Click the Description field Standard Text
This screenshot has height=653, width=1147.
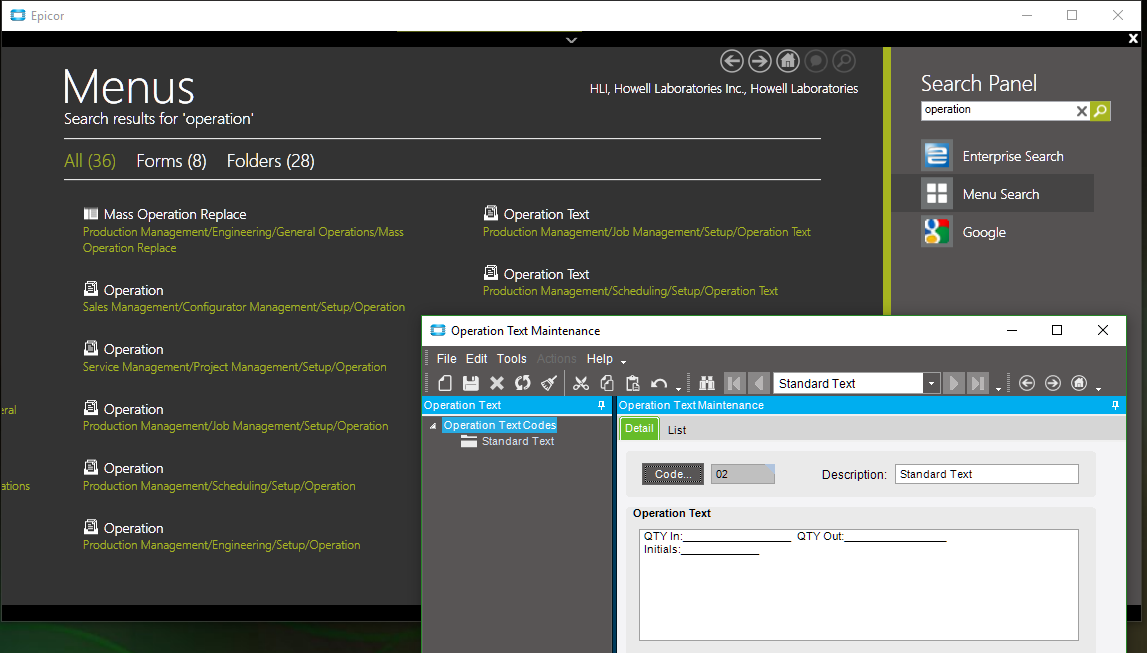tap(986, 474)
